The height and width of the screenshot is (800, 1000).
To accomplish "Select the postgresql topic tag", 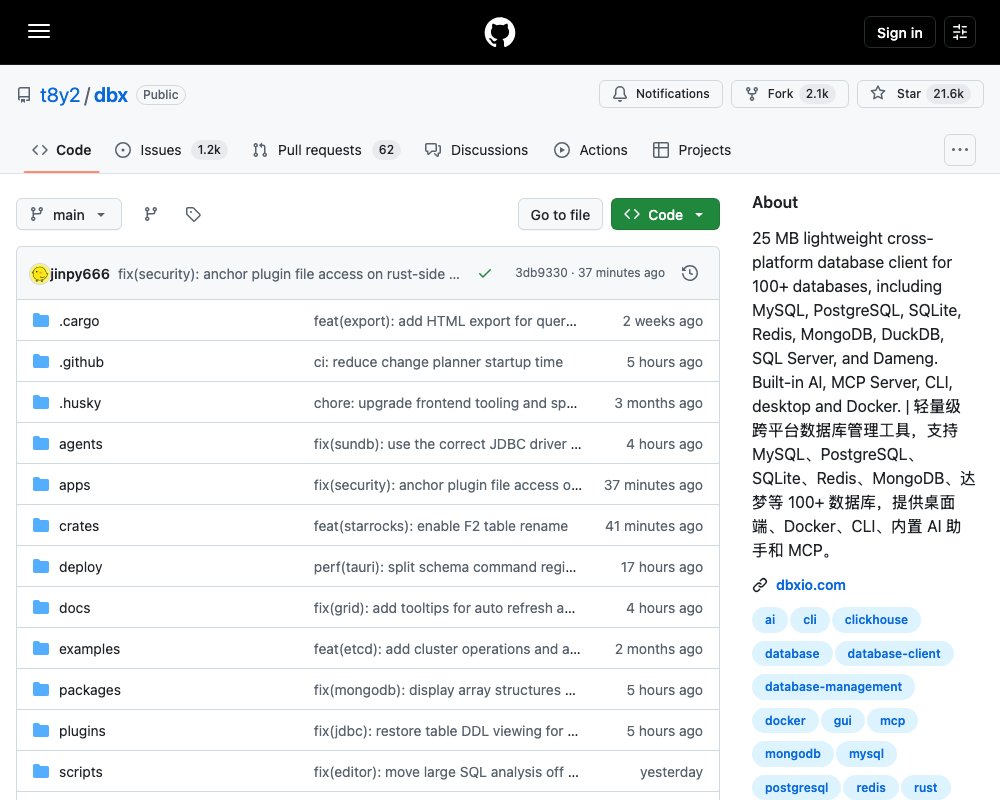I will tap(797, 787).
